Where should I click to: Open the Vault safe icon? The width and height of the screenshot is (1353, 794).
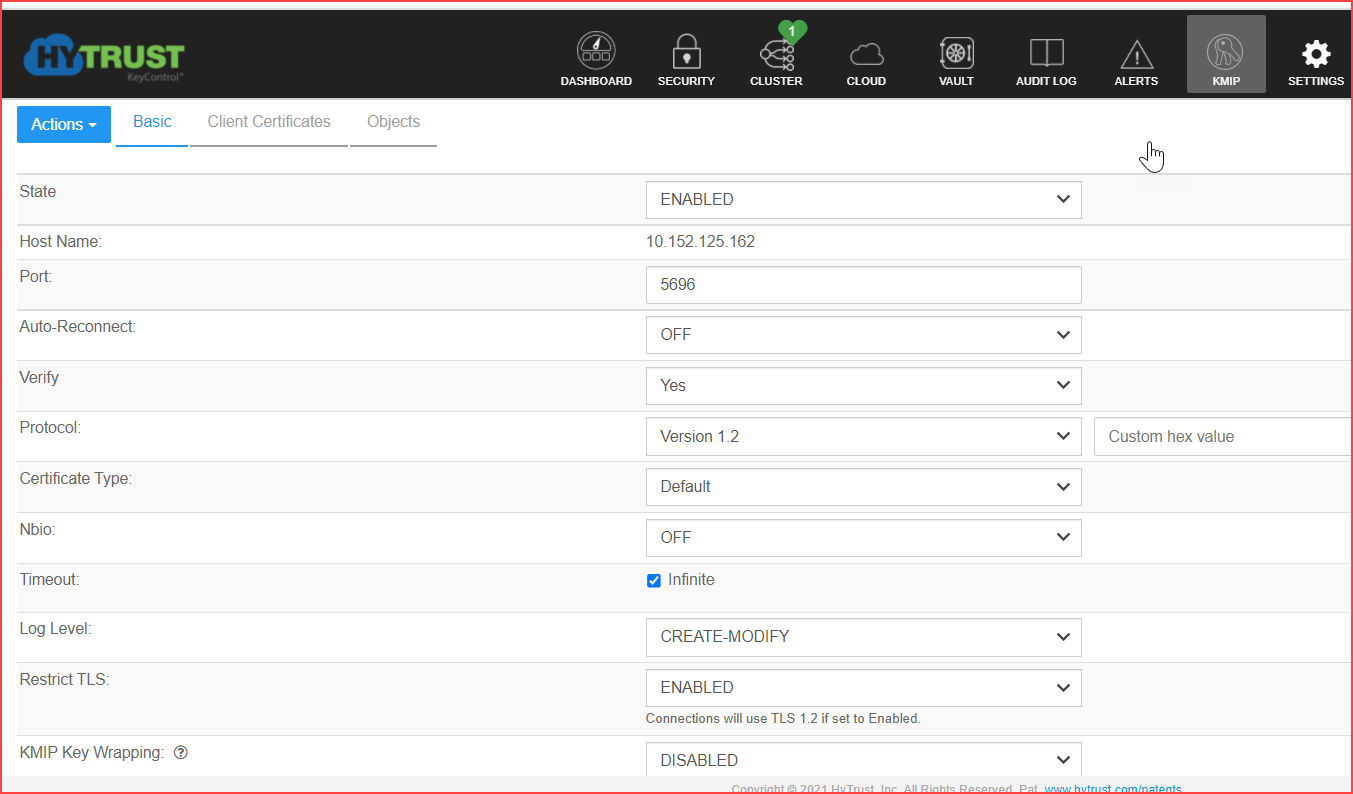[956, 53]
